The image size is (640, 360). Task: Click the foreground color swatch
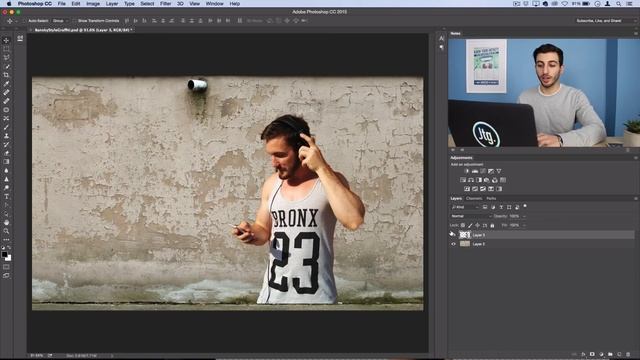coord(4,255)
